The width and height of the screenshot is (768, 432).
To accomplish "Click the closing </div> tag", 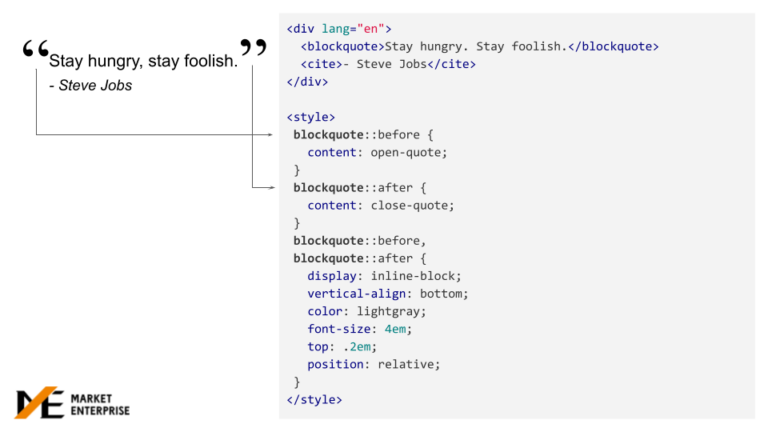I will [x=307, y=82].
